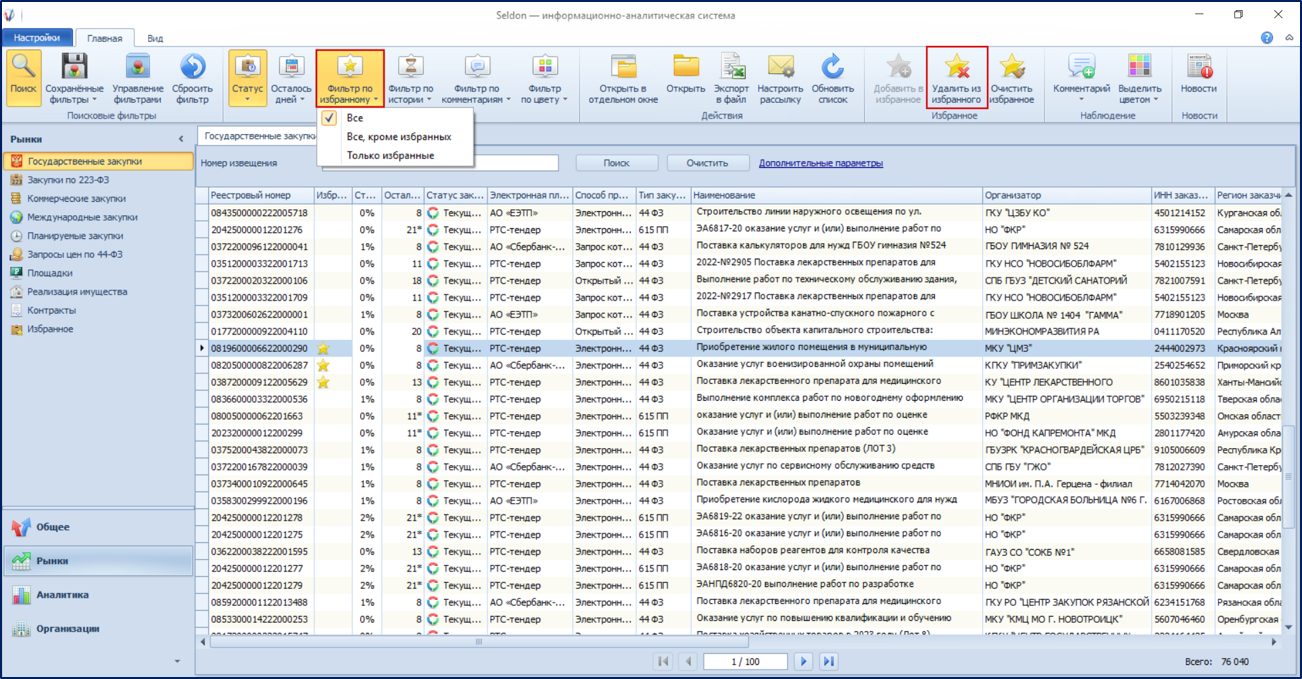Switch to the Настройки tab
The width and height of the screenshot is (1302, 679).
pos(37,38)
